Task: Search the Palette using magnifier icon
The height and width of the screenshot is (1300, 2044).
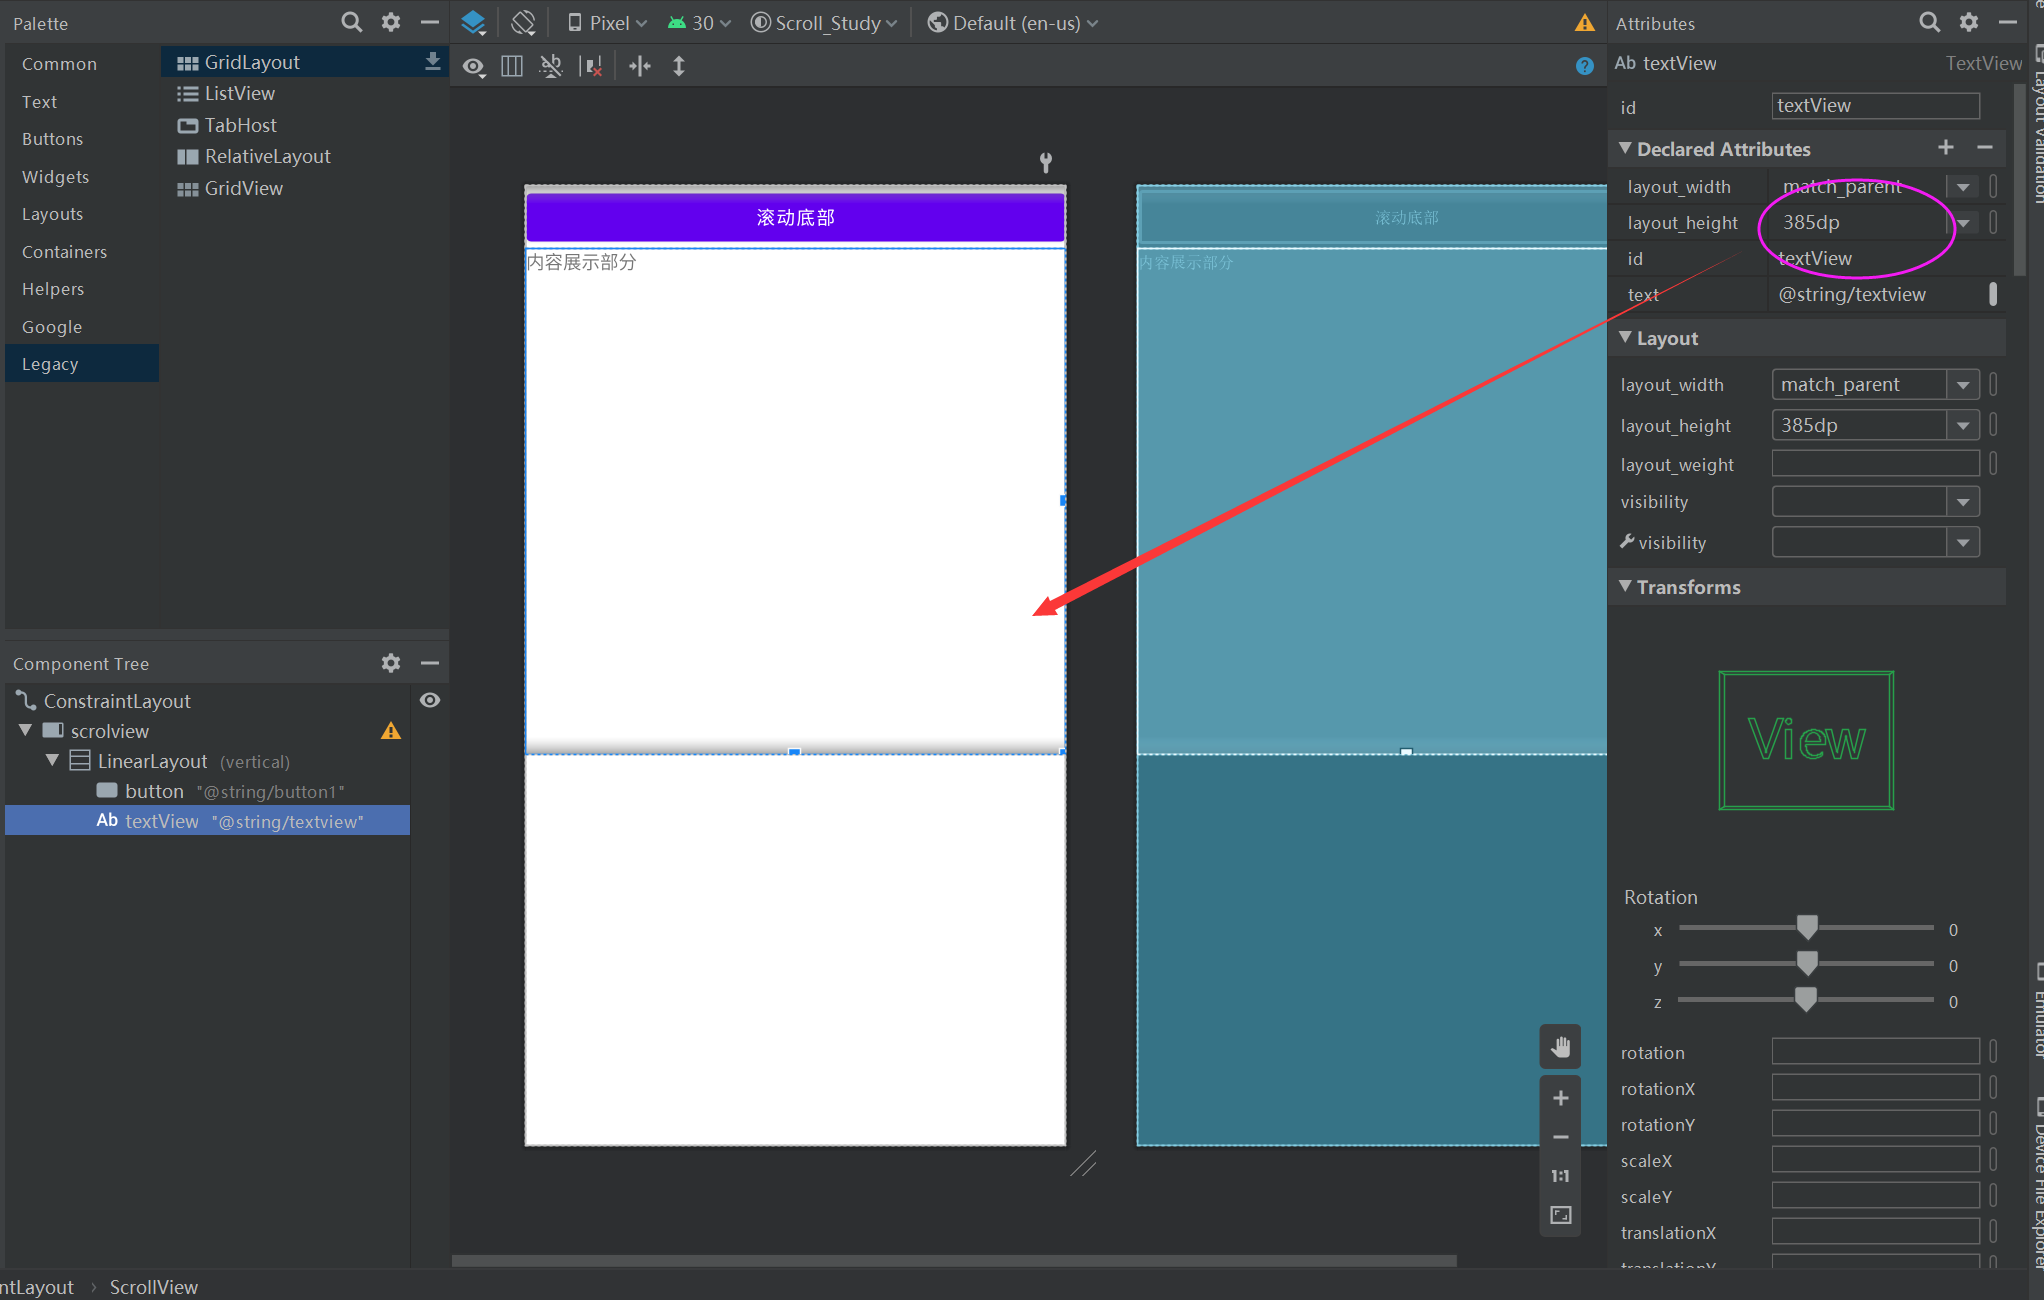Action: 351,22
